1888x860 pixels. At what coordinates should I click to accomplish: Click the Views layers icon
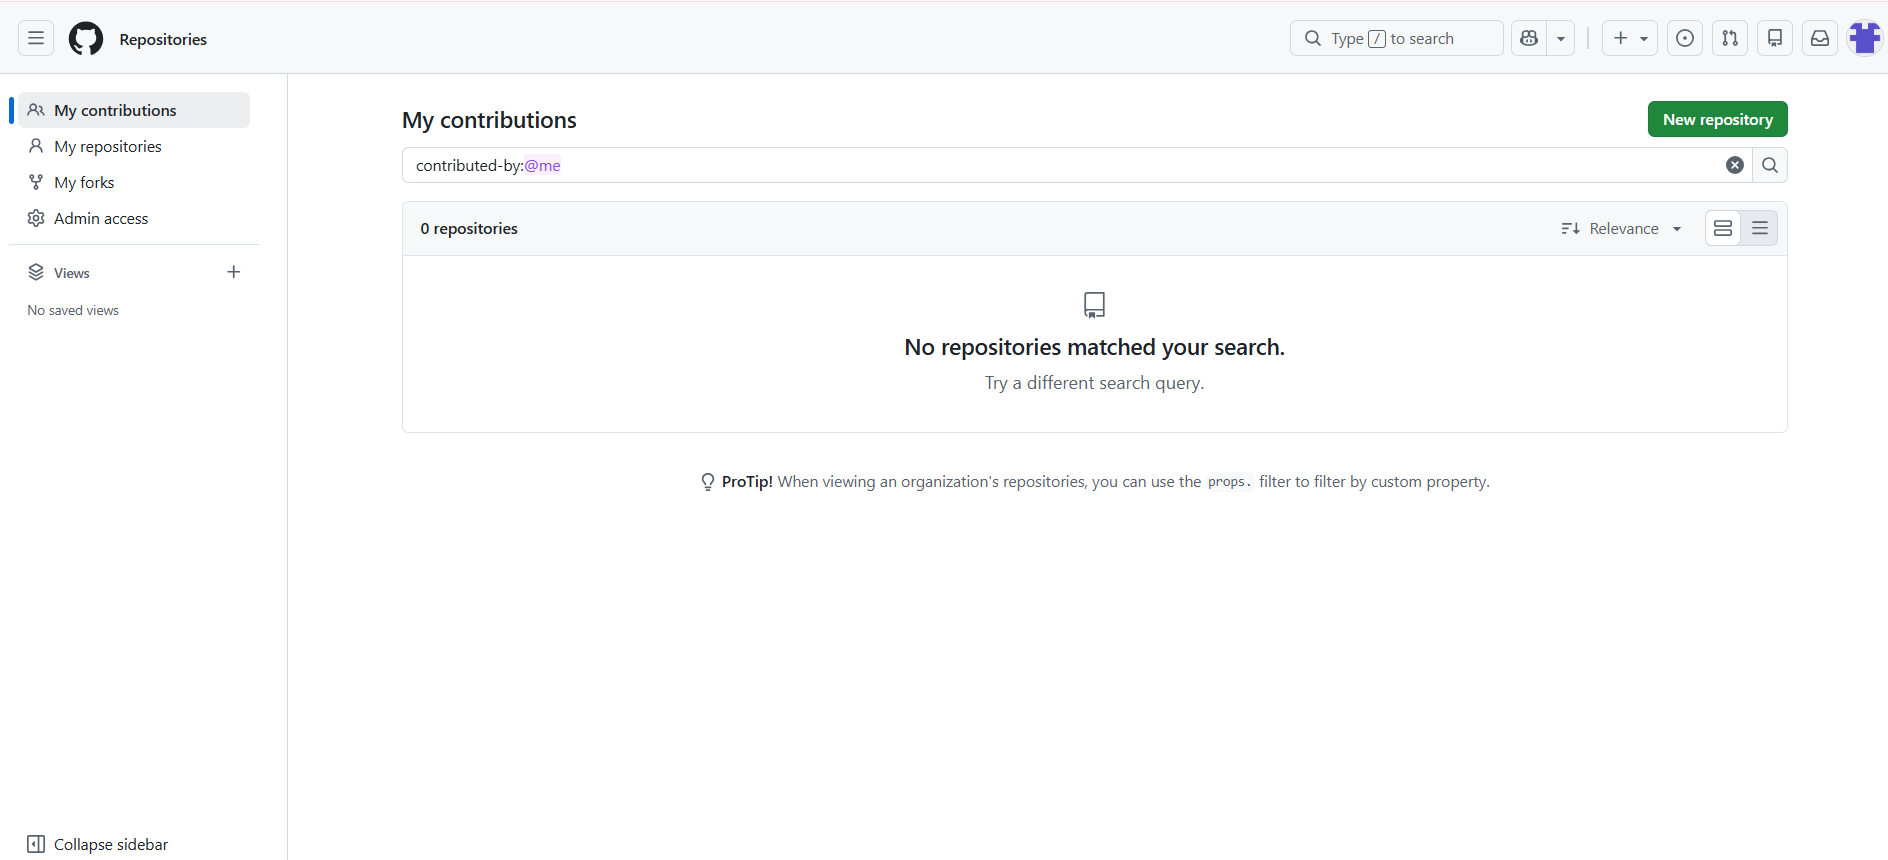[x=36, y=272]
